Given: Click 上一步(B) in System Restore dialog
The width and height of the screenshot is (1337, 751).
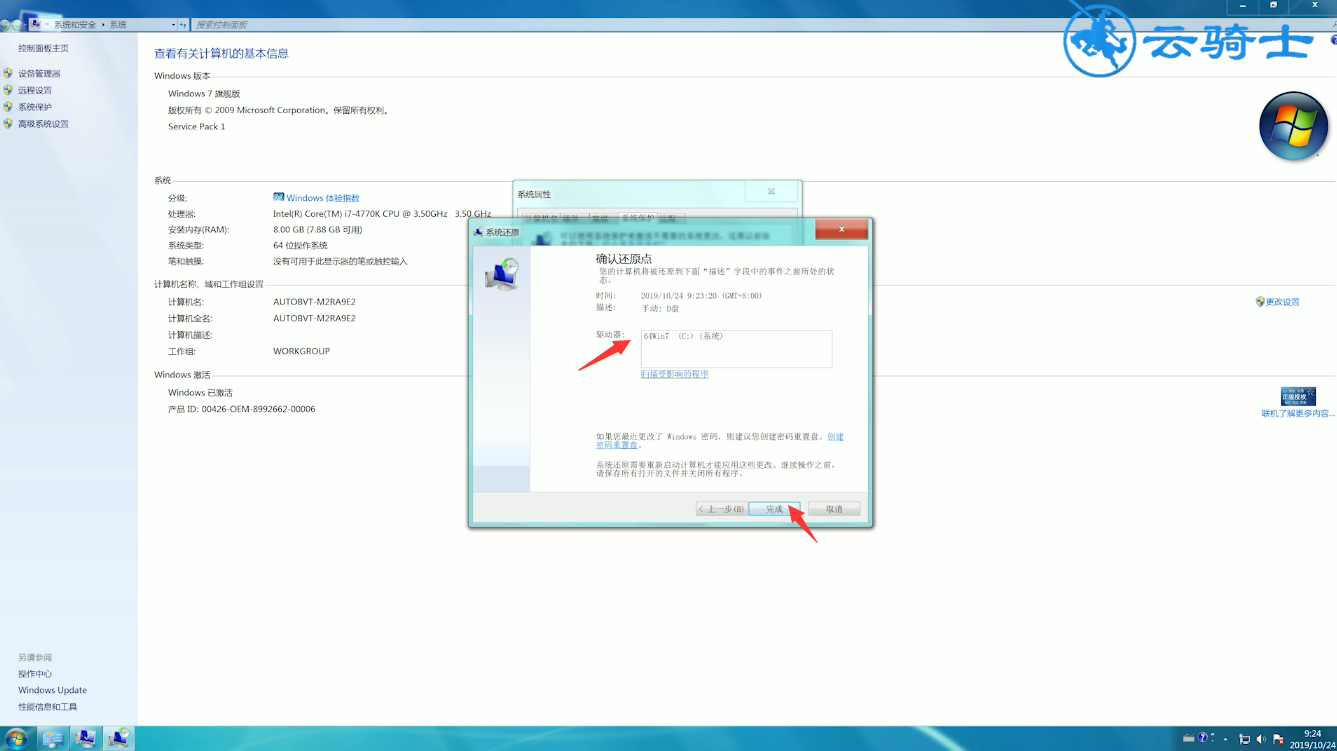Looking at the screenshot, I should point(721,509).
